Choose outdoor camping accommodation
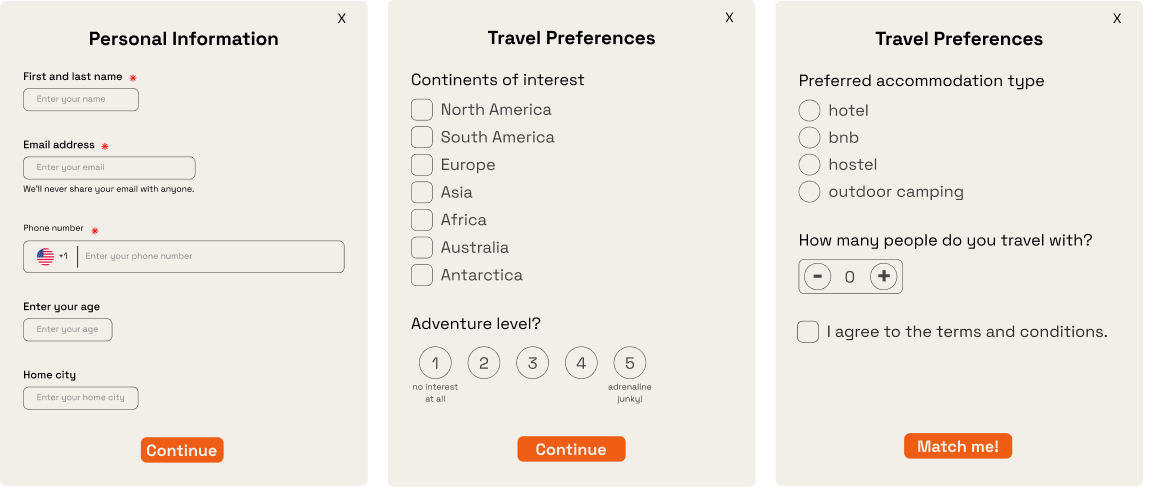 pyautogui.click(x=809, y=192)
